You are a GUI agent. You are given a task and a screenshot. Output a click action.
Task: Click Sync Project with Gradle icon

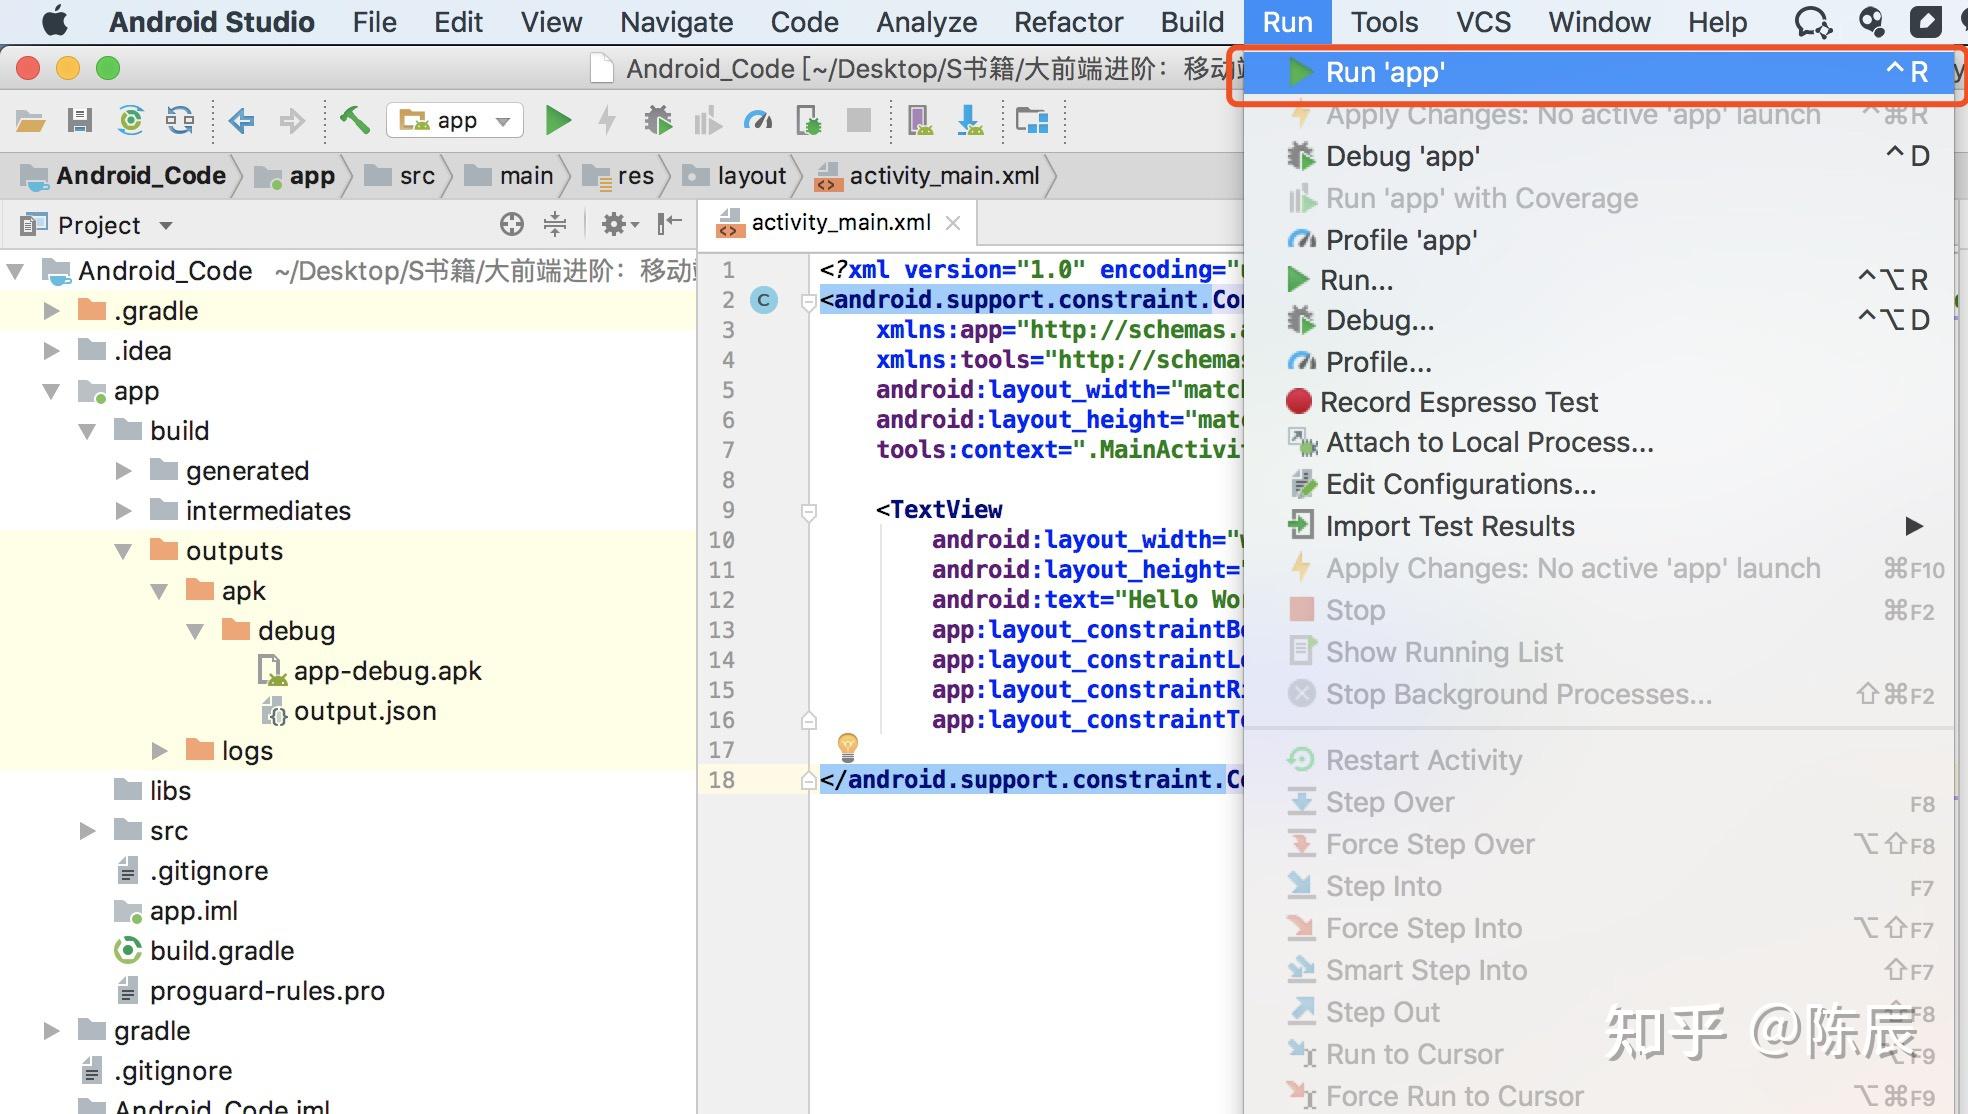(130, 121)
